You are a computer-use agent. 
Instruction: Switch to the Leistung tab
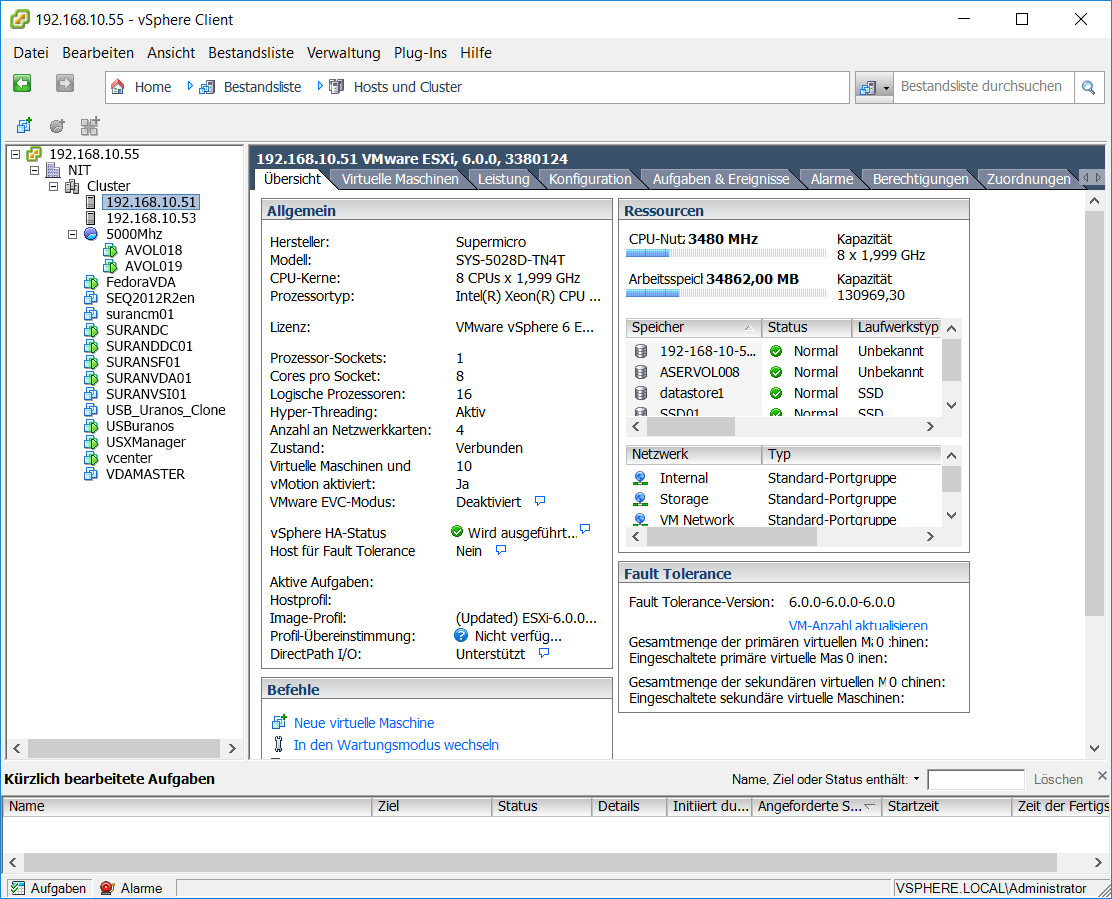click(504, 179)
